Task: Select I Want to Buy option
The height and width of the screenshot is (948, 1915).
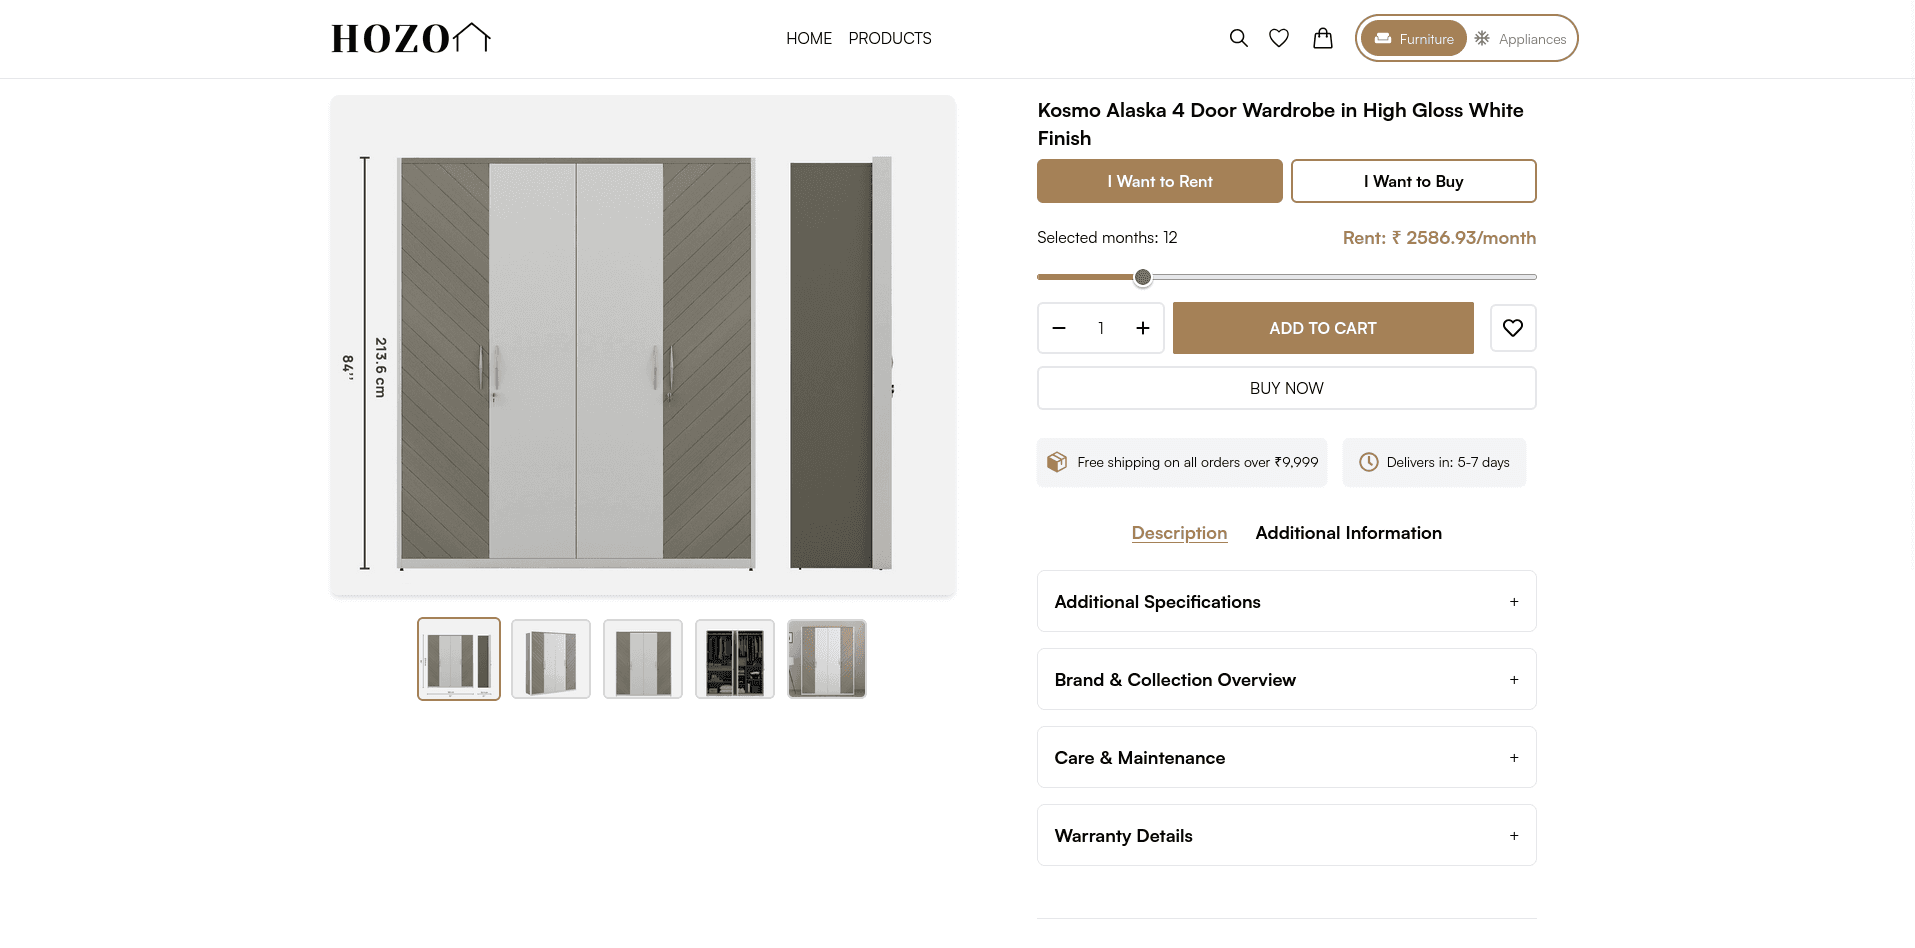Action: [x=1414, y=181]
